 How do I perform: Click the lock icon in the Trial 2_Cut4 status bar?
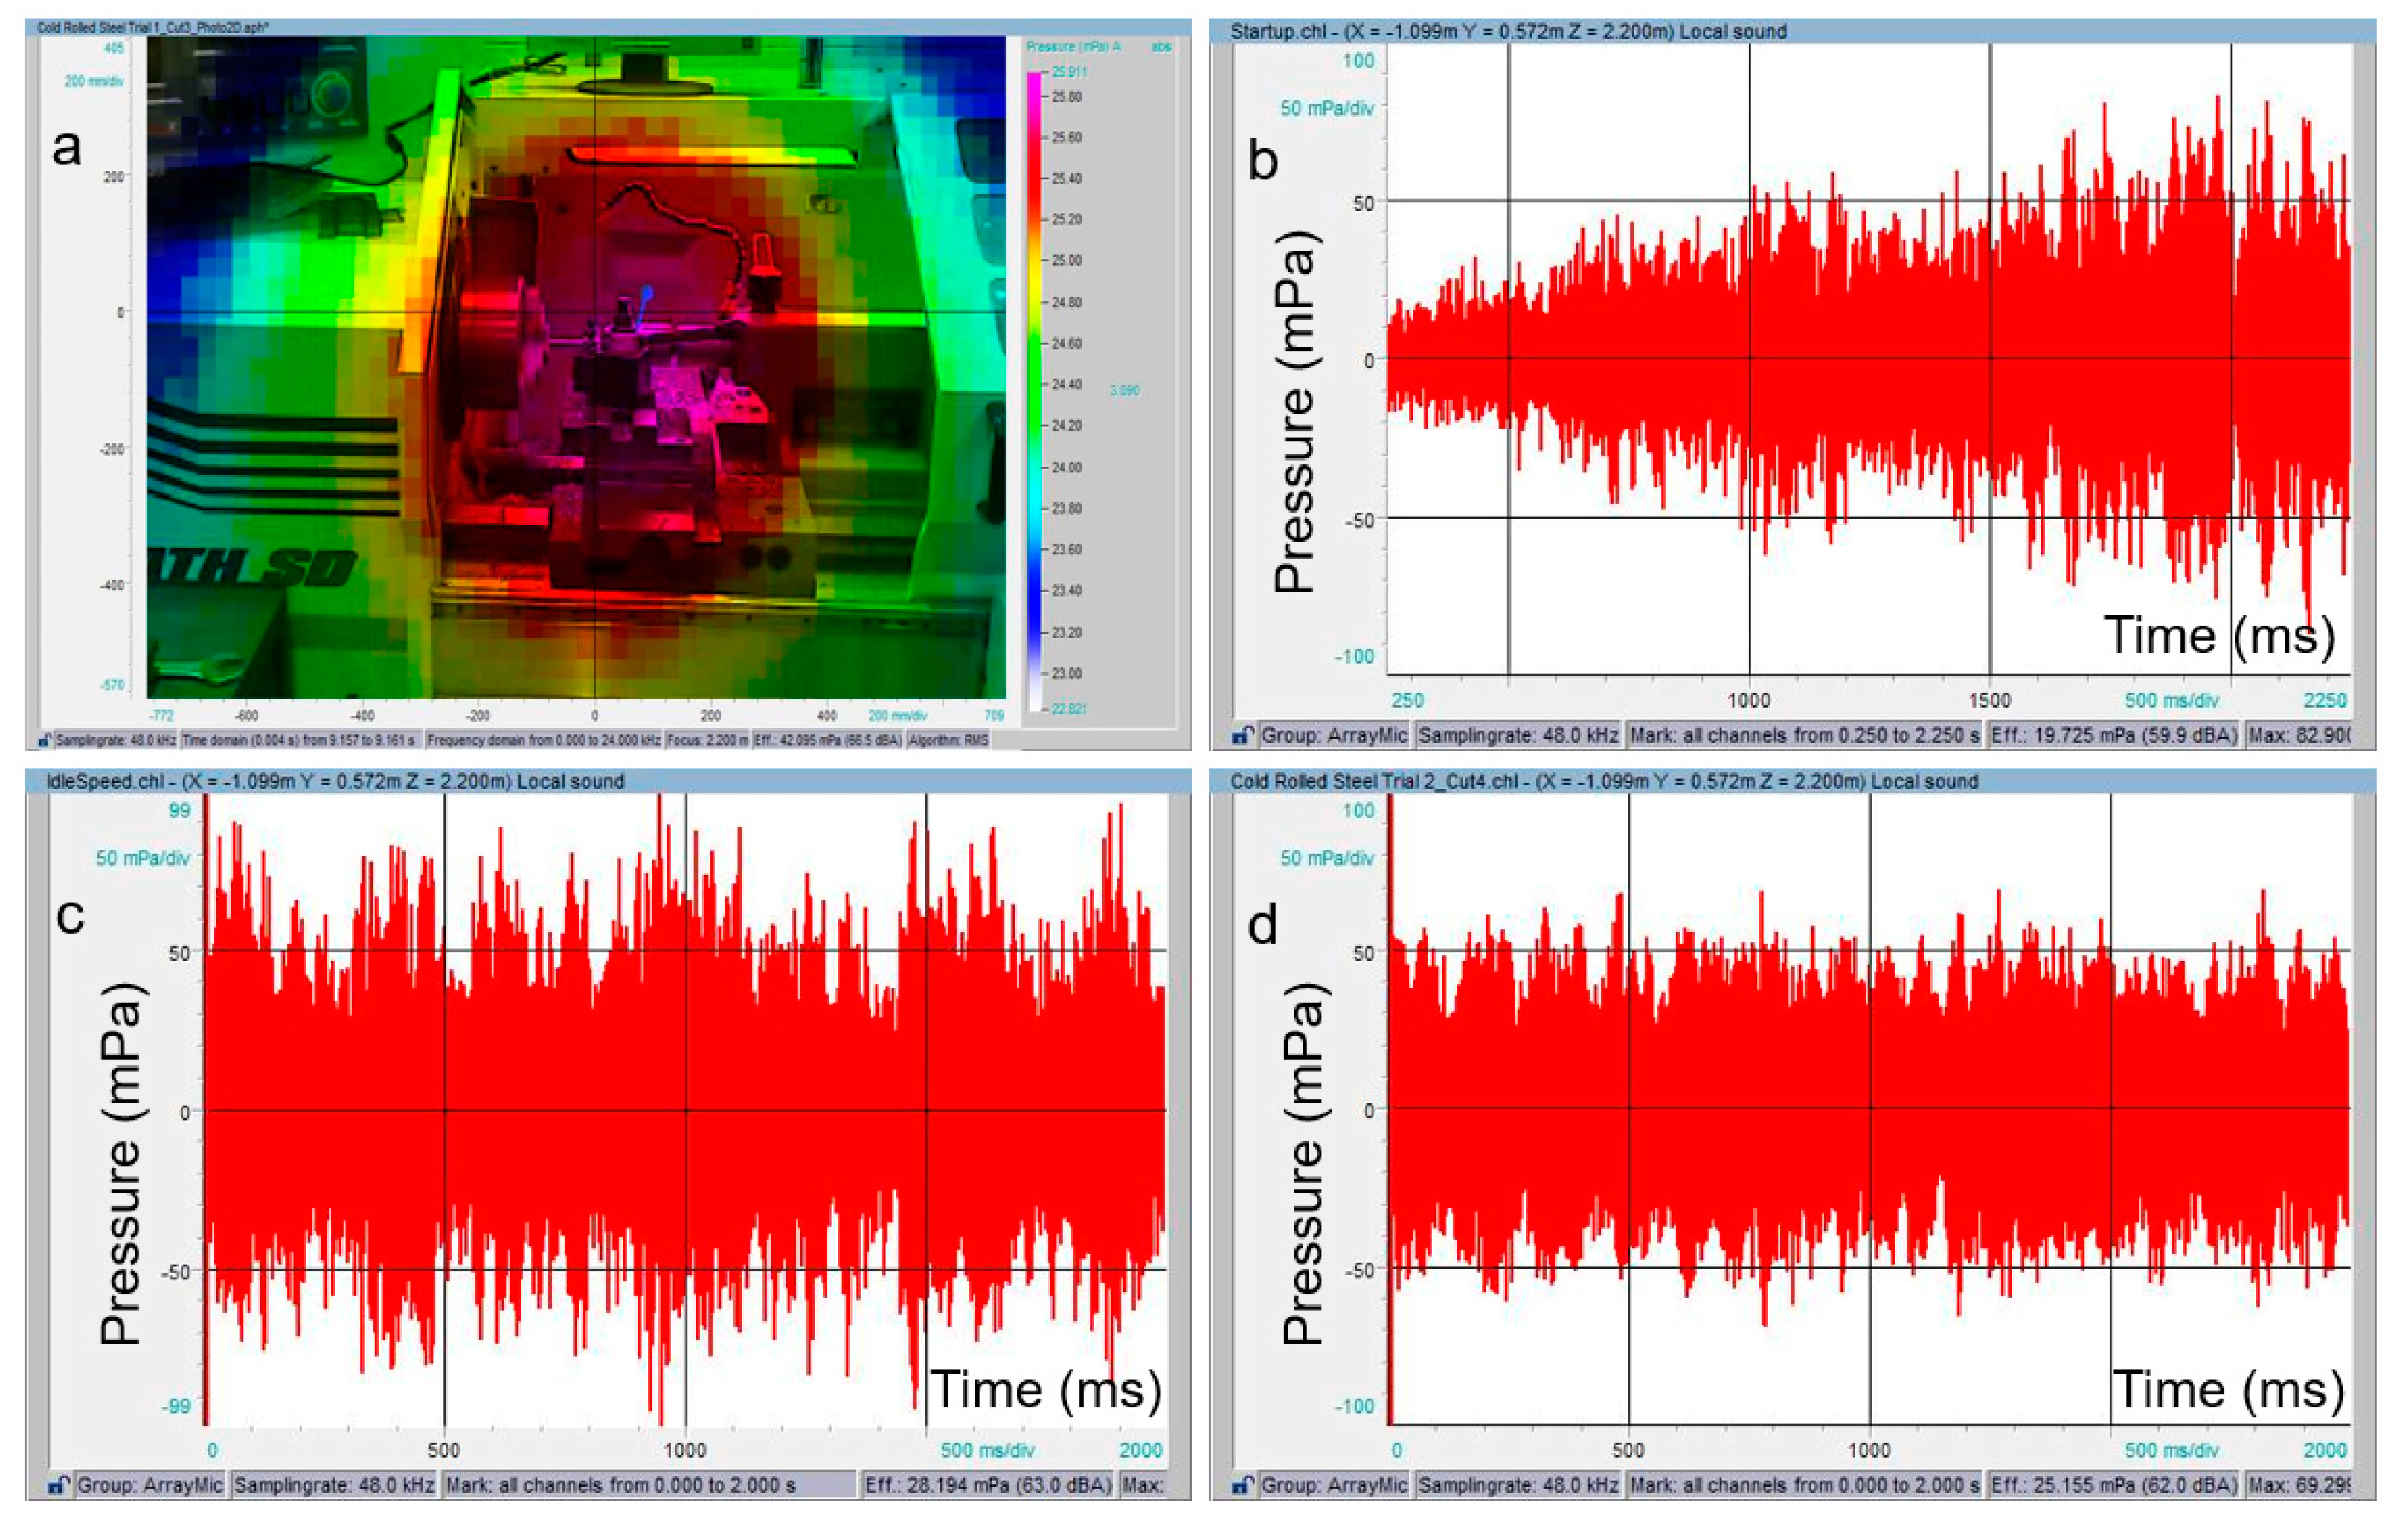click(x=1242, y=1485)
